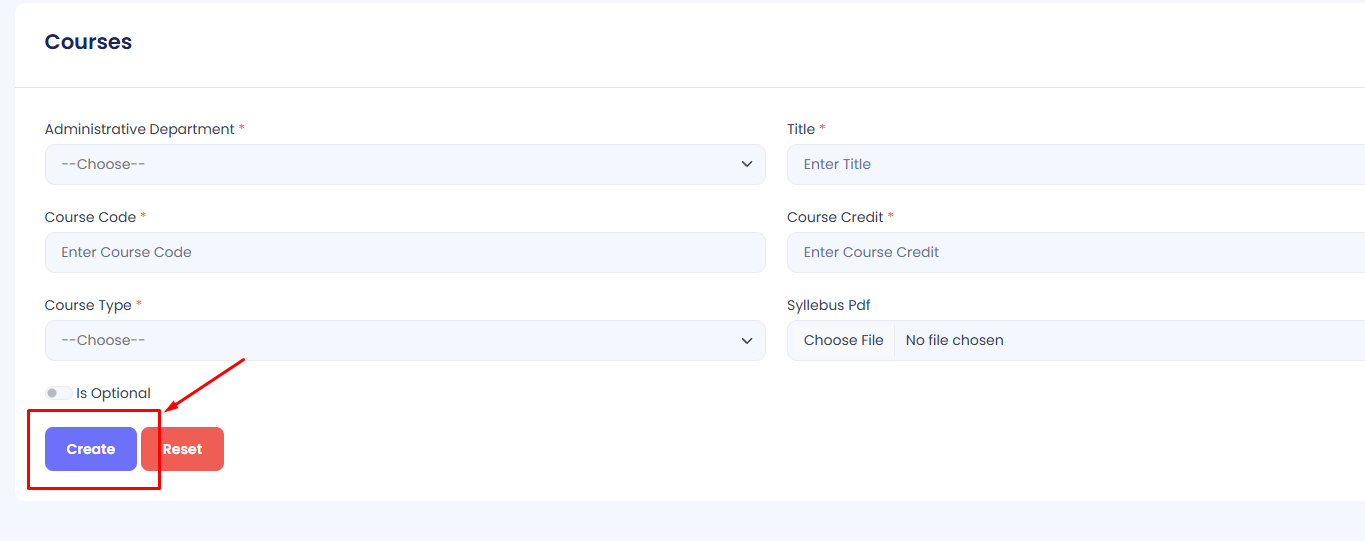Click the Syllebus Pdf field label

(829, 305)
